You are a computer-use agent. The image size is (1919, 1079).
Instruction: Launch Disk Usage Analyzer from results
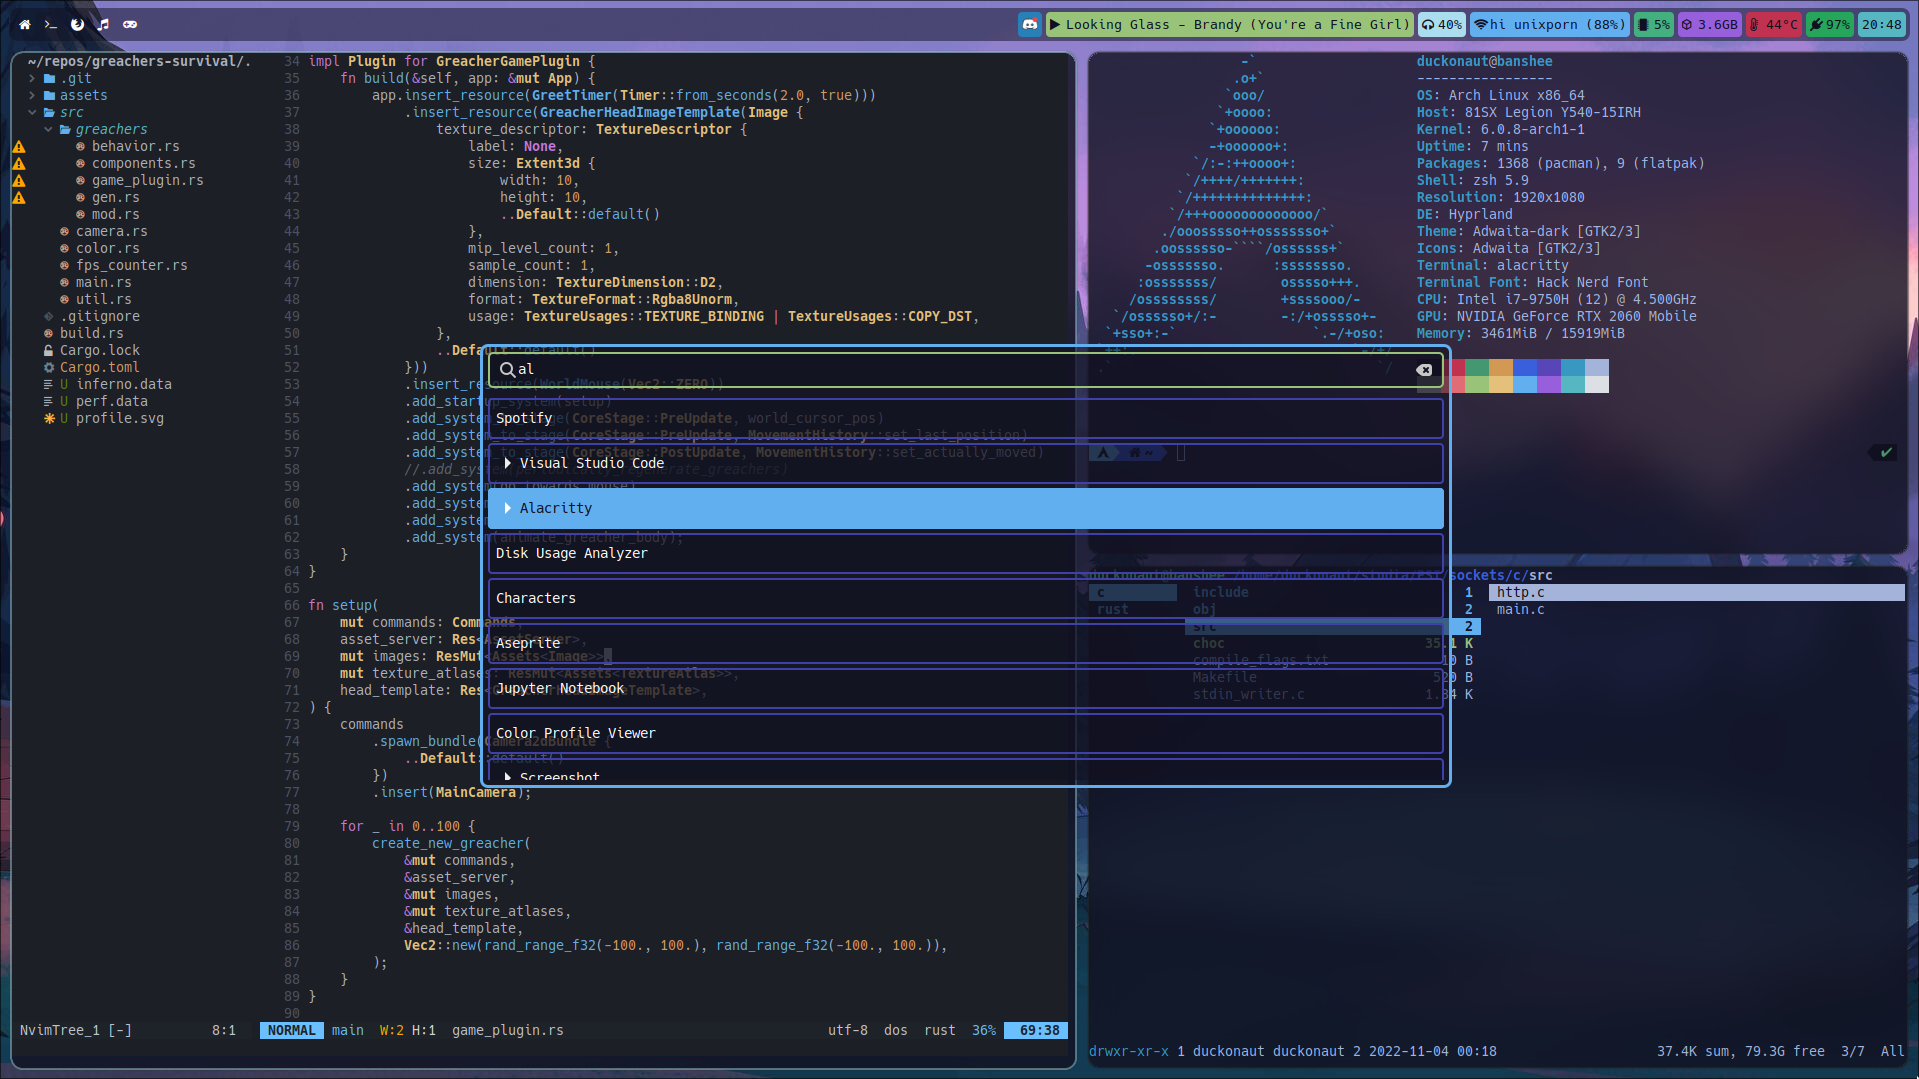(966, 553)
